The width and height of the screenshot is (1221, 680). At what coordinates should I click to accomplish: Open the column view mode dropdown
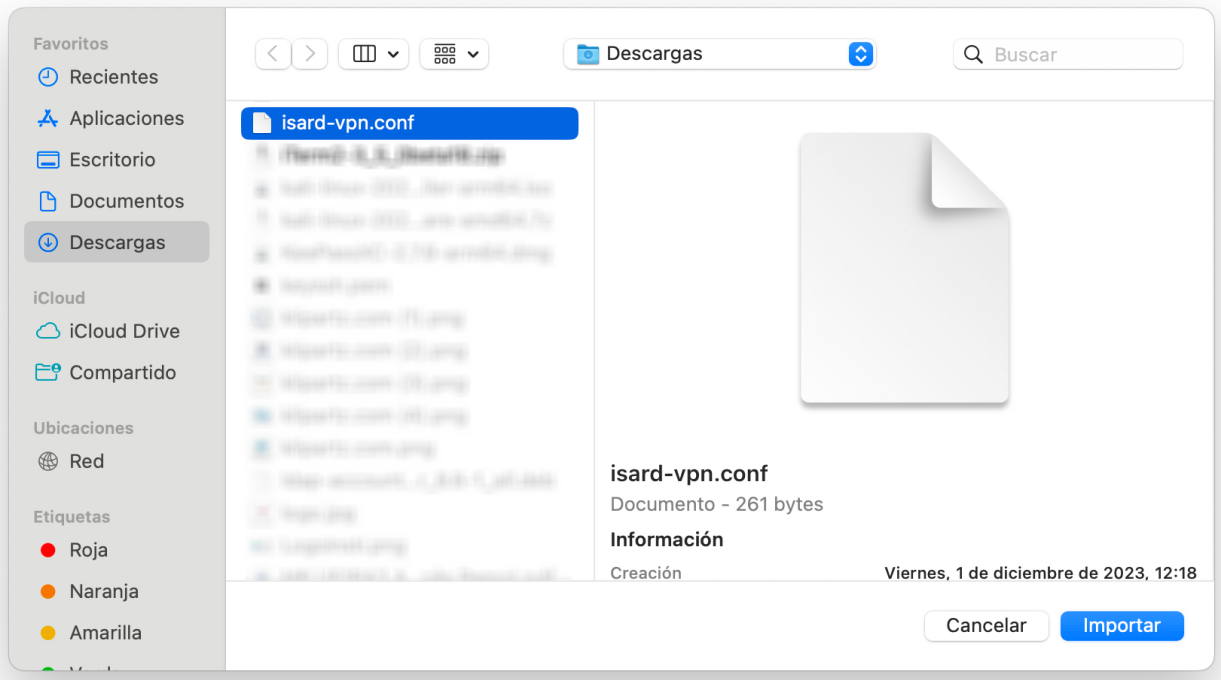[x=373, y=54]
